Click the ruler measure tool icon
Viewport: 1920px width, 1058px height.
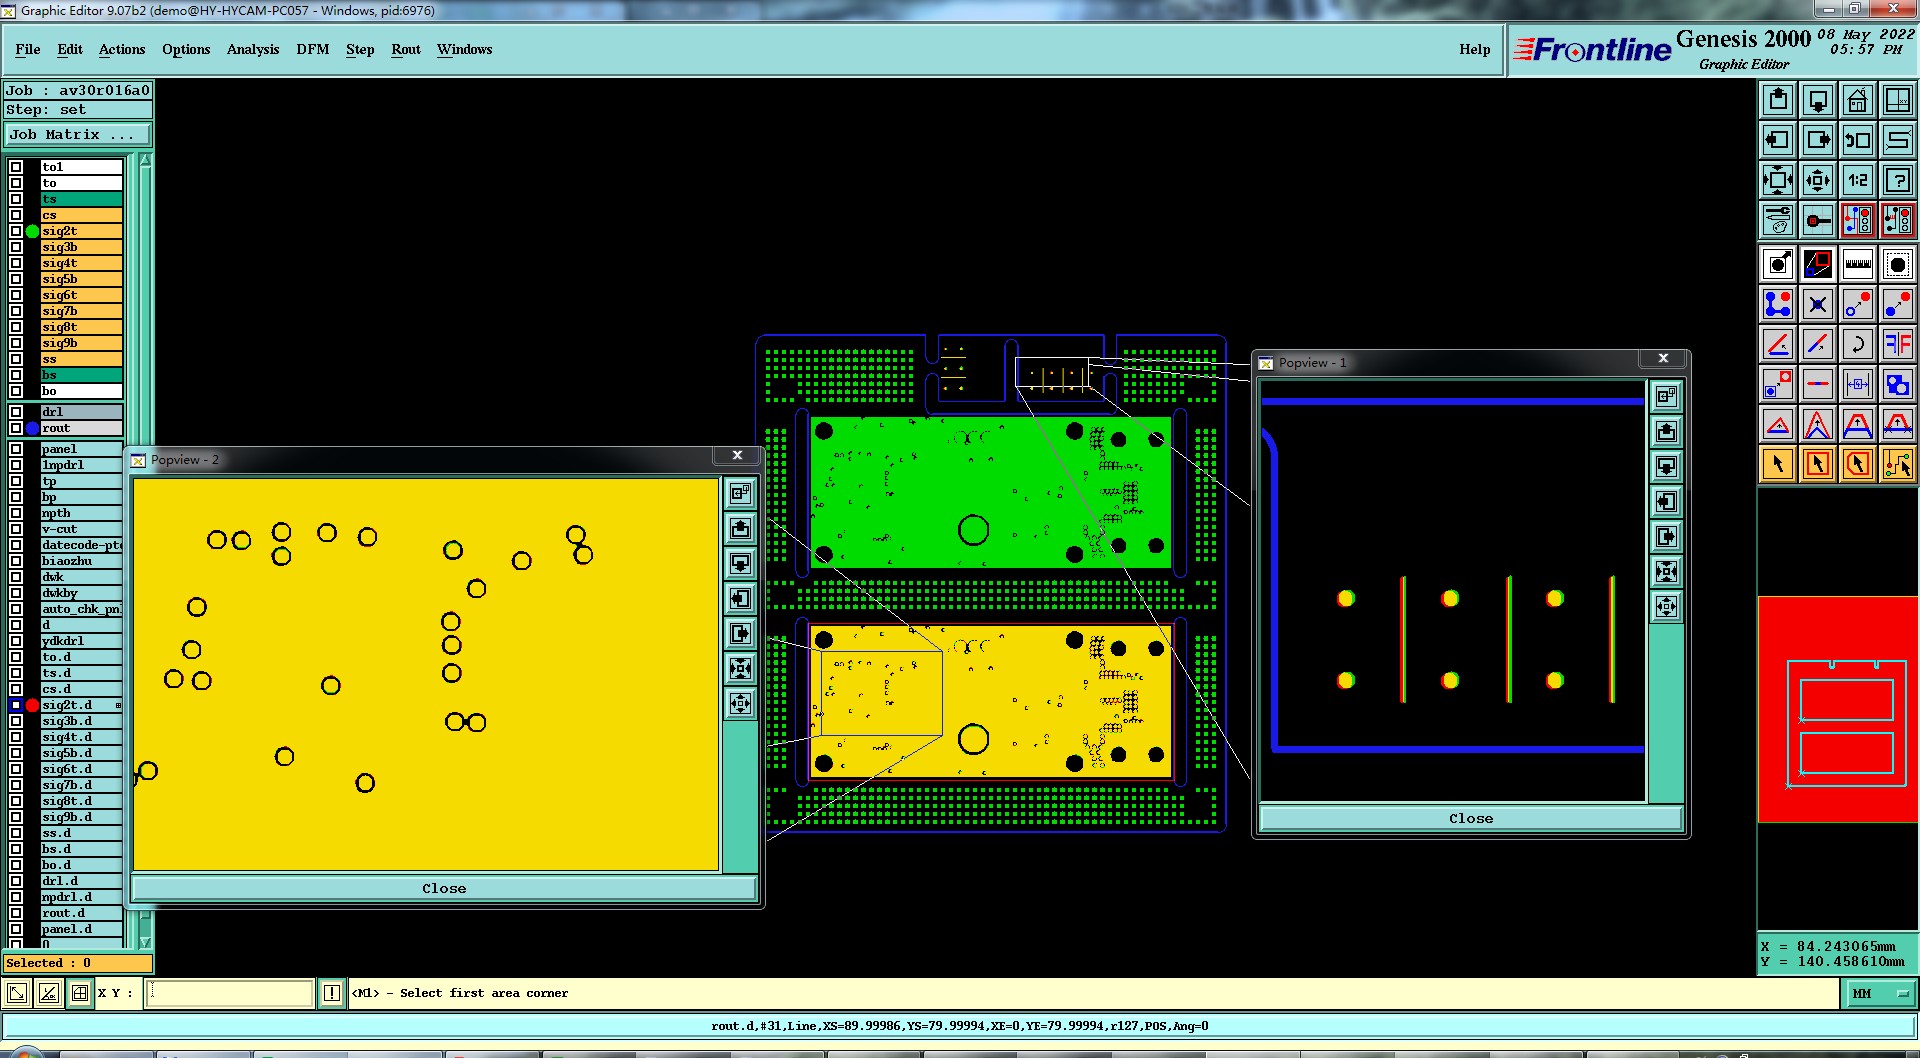[1858, 264]
